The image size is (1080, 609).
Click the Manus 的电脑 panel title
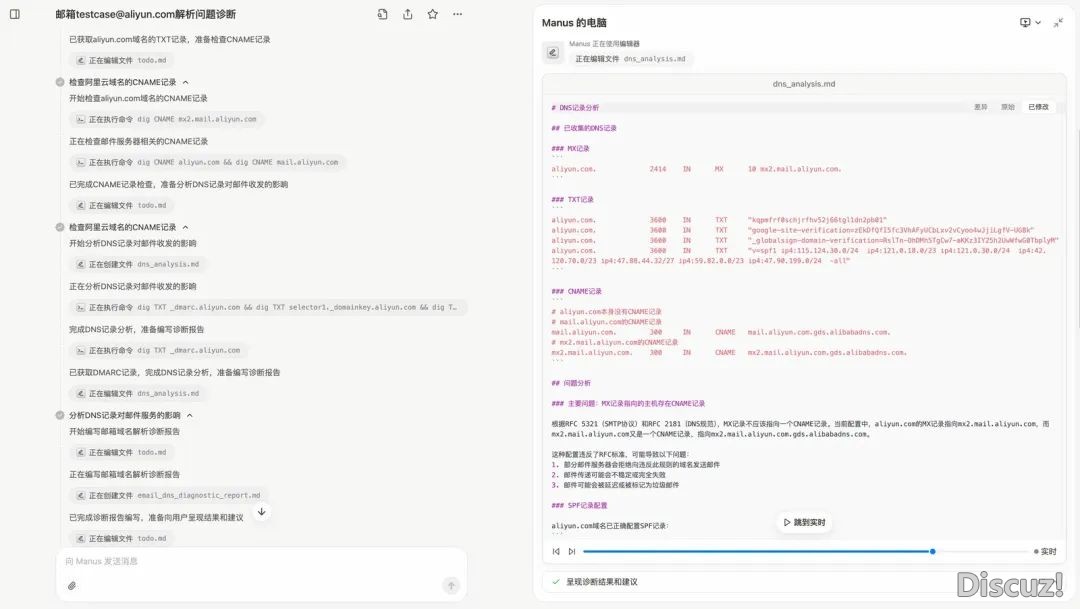click(x=574, y=23)
